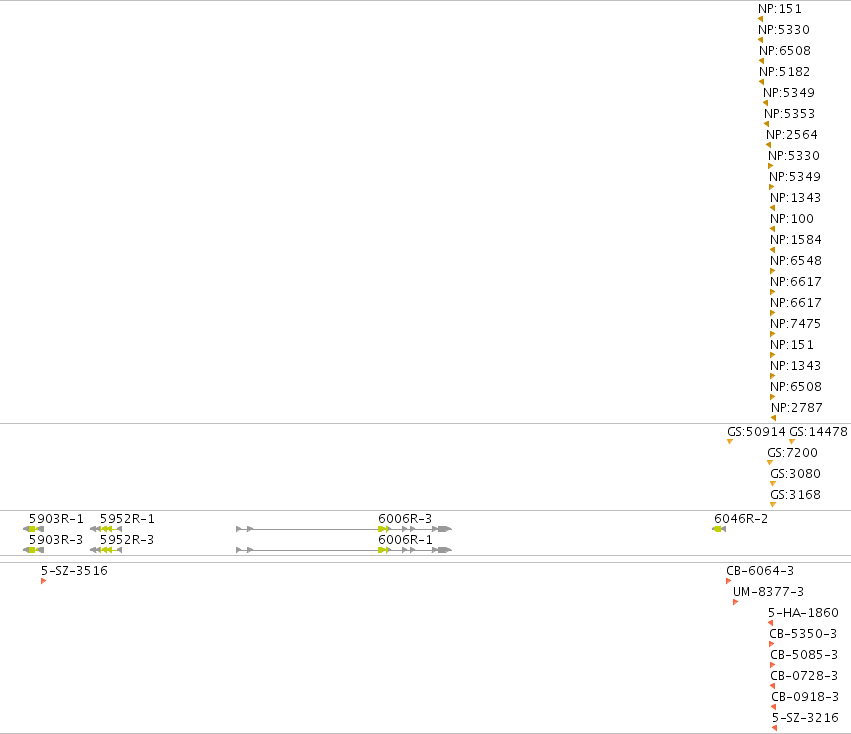Open the 6006R-1 transcript label

tap(405, 540)
